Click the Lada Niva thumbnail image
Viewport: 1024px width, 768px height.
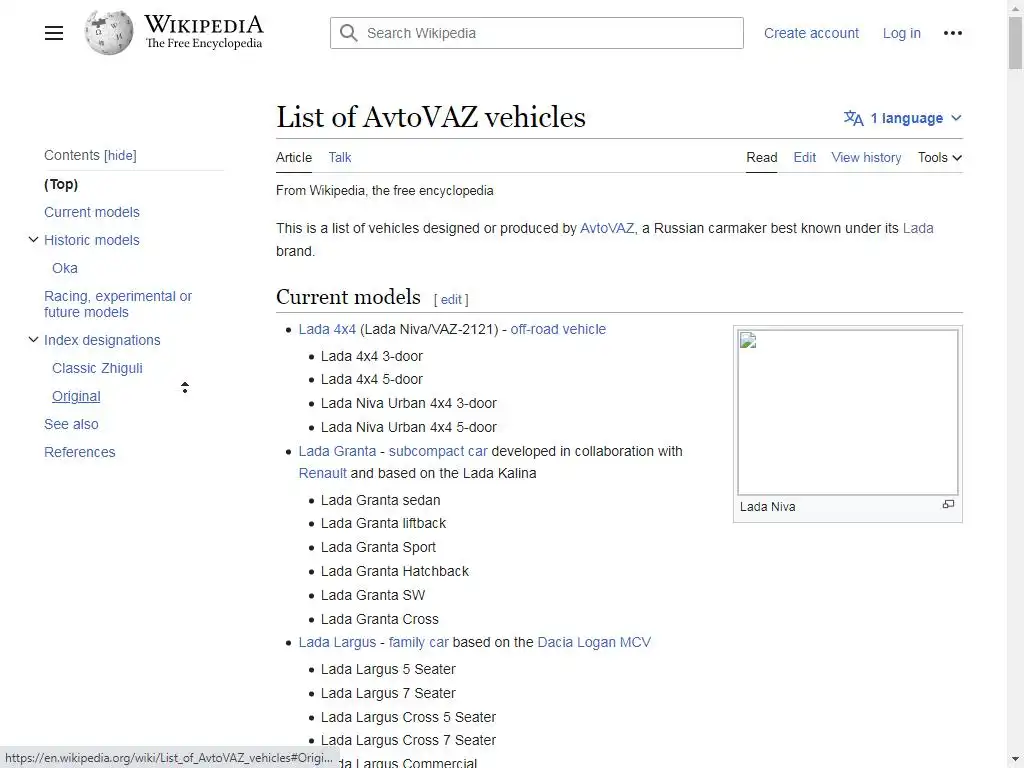tap(847, 412)
